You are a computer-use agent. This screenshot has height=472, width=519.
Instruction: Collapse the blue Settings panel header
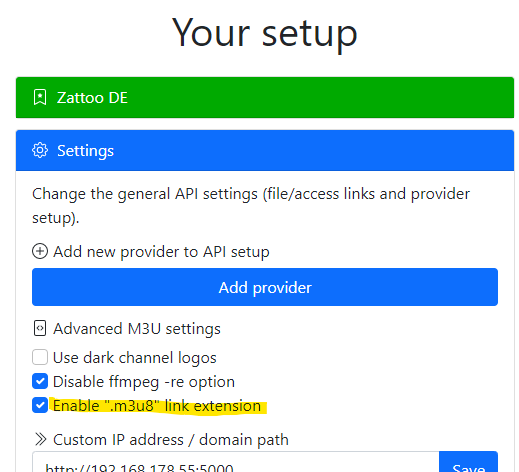pyautogui.click(x=265, y=150)
